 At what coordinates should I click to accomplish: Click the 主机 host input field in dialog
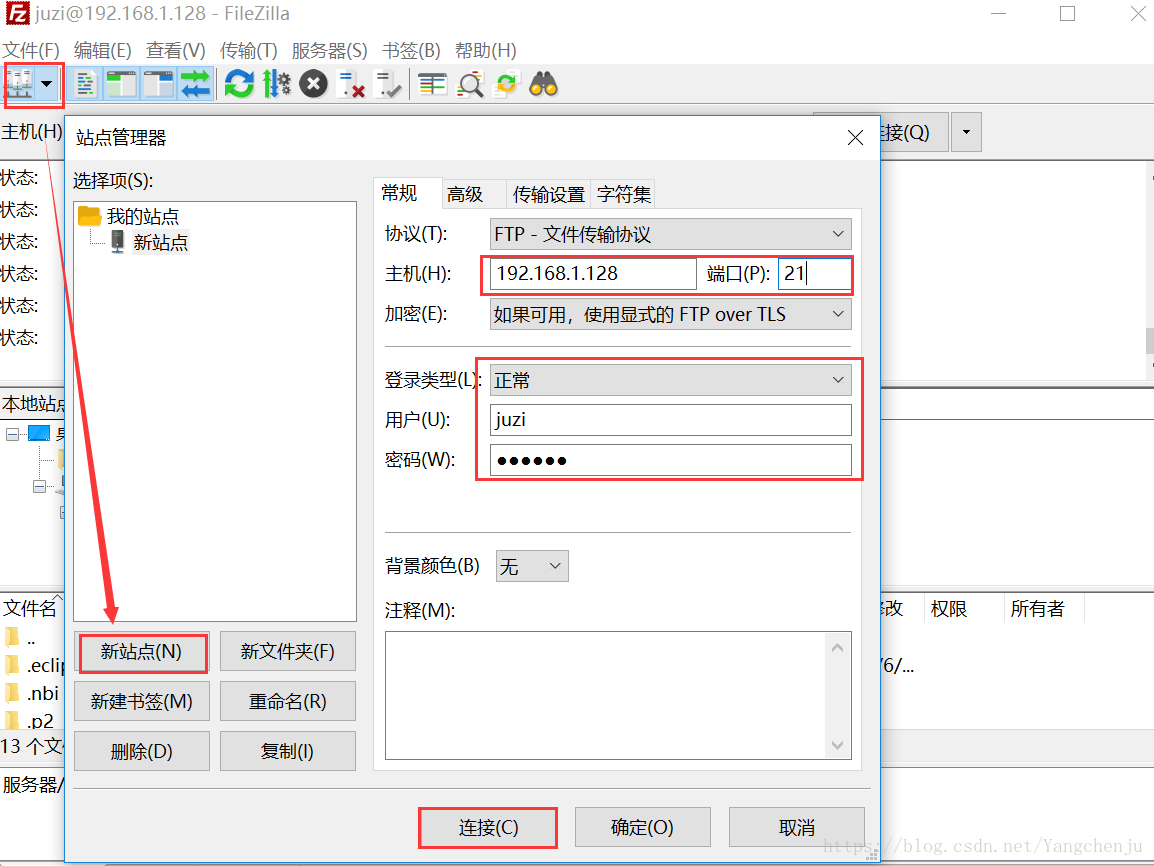click(592, 274)
